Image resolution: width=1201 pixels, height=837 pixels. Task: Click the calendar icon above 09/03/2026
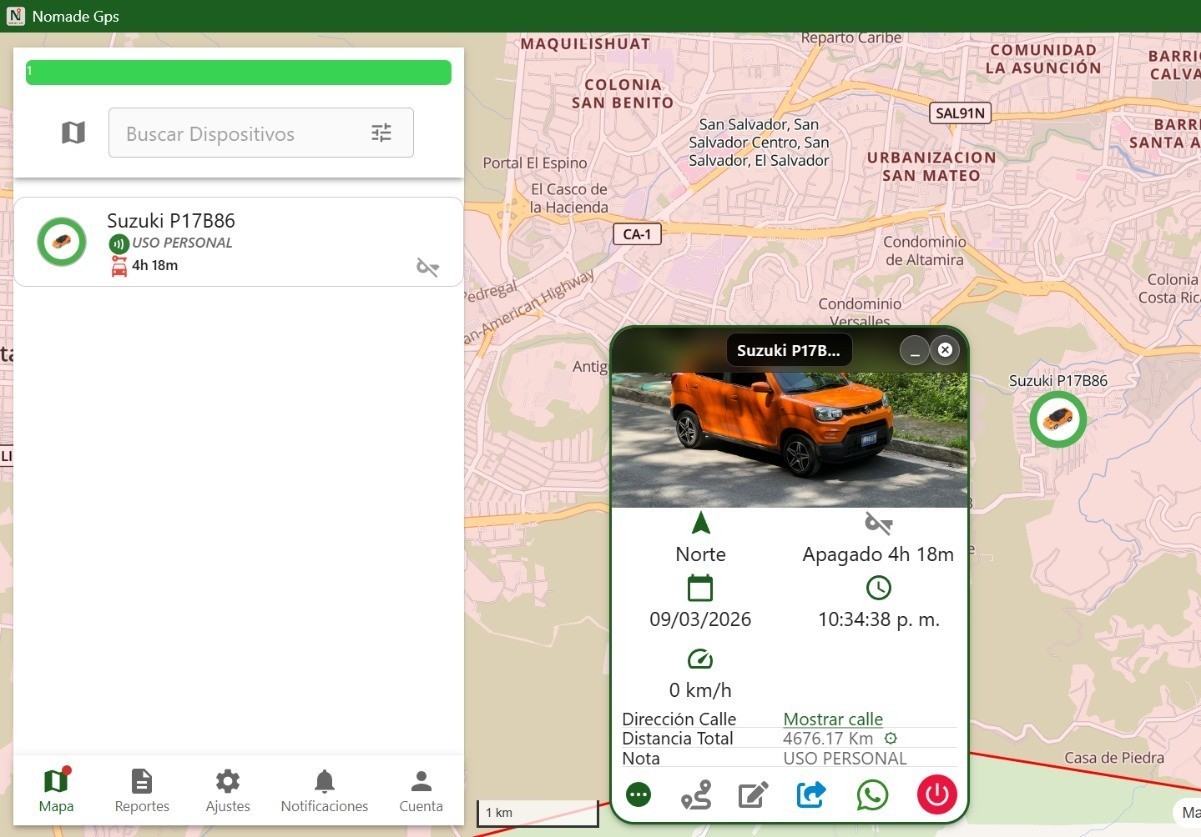click(x=700, y=587)
